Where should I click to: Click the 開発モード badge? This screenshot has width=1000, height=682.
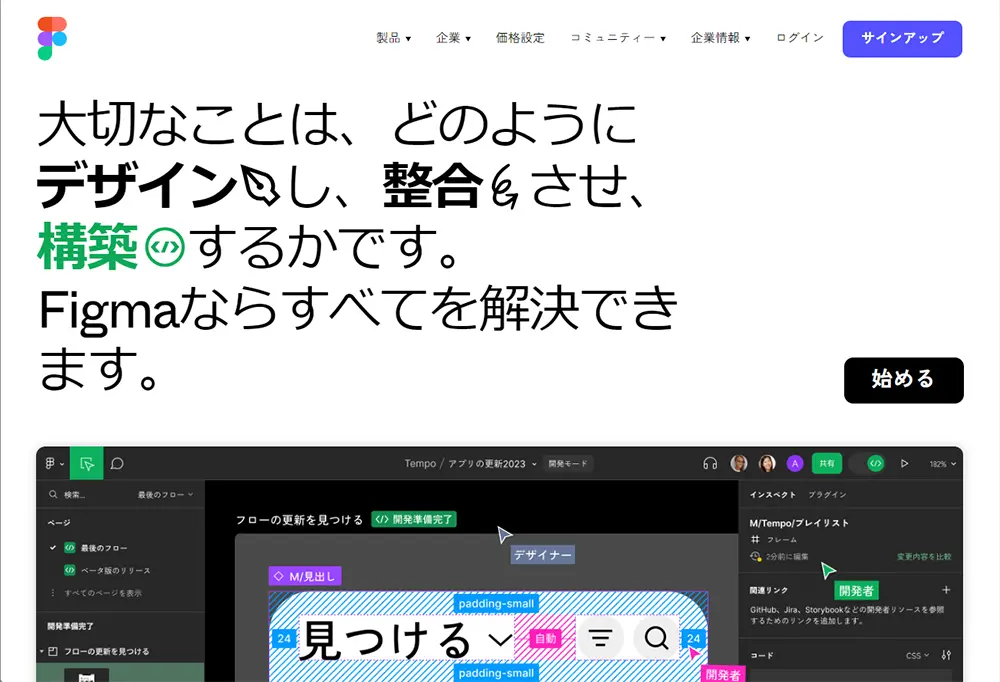click(568, 464)
